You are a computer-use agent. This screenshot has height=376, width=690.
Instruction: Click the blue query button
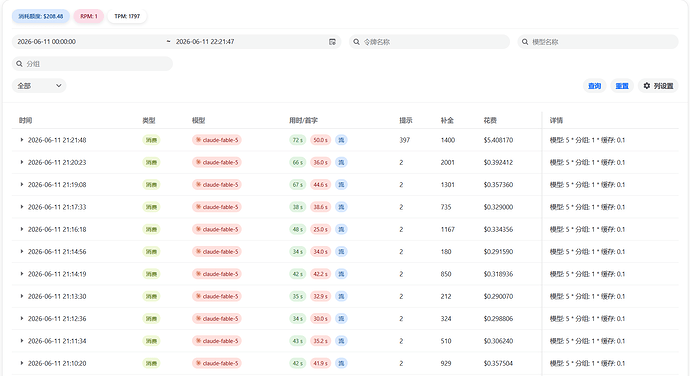coord(595,86)
